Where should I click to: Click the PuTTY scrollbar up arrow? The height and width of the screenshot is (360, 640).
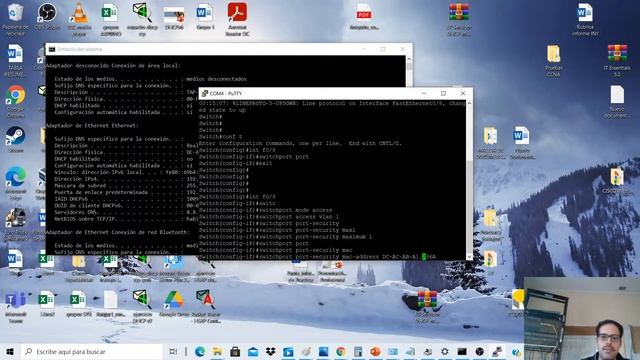(469, 103)
